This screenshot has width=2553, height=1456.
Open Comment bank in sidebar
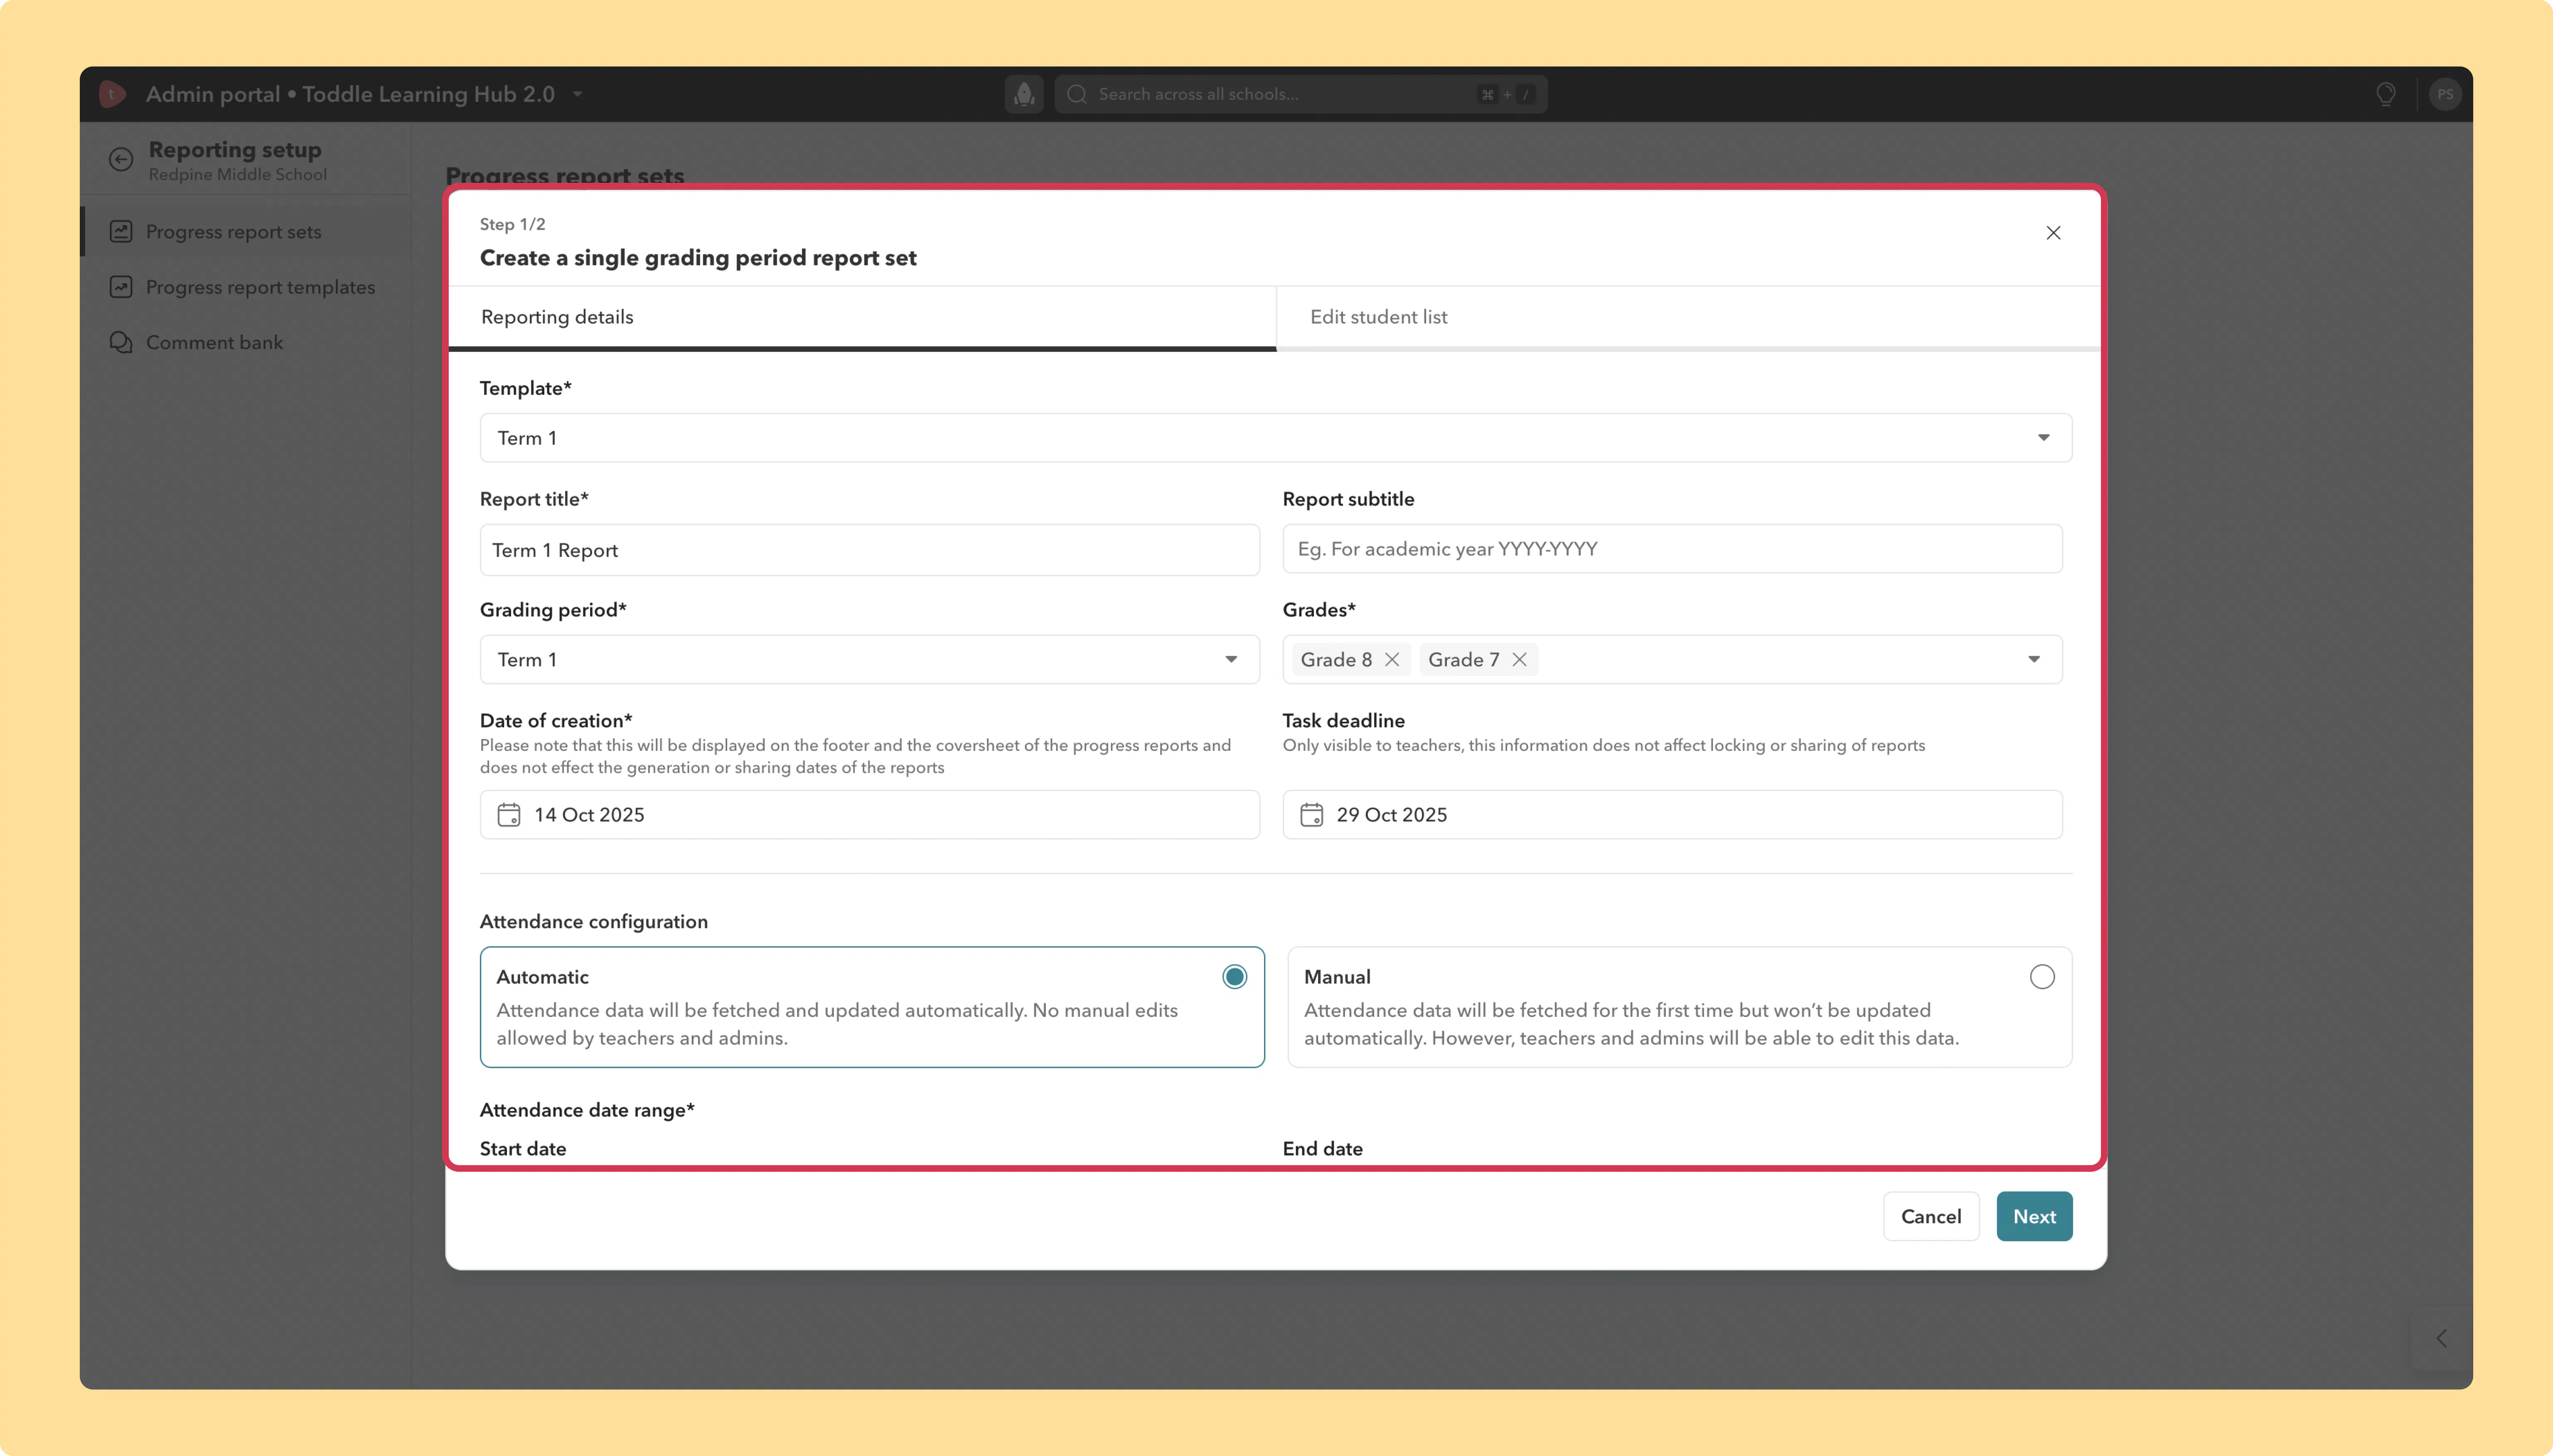[x=247, y=343]
